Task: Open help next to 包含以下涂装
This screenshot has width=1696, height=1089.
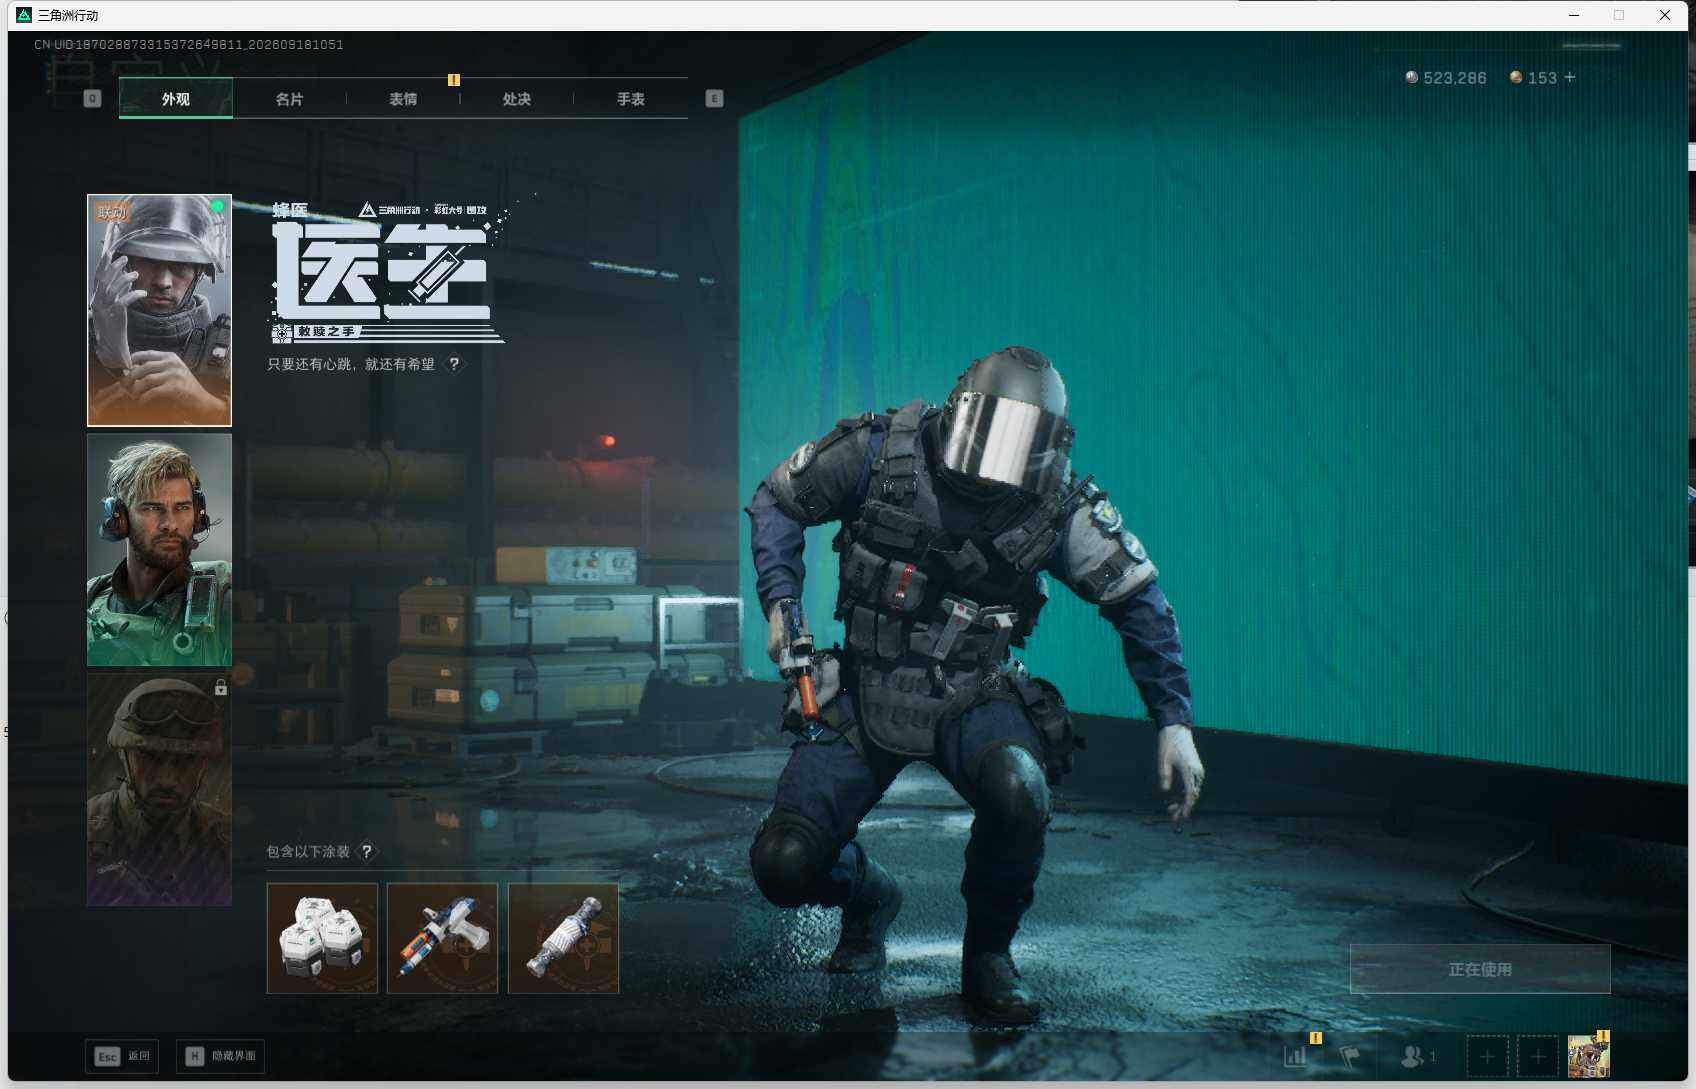Action: click(367, 851)
